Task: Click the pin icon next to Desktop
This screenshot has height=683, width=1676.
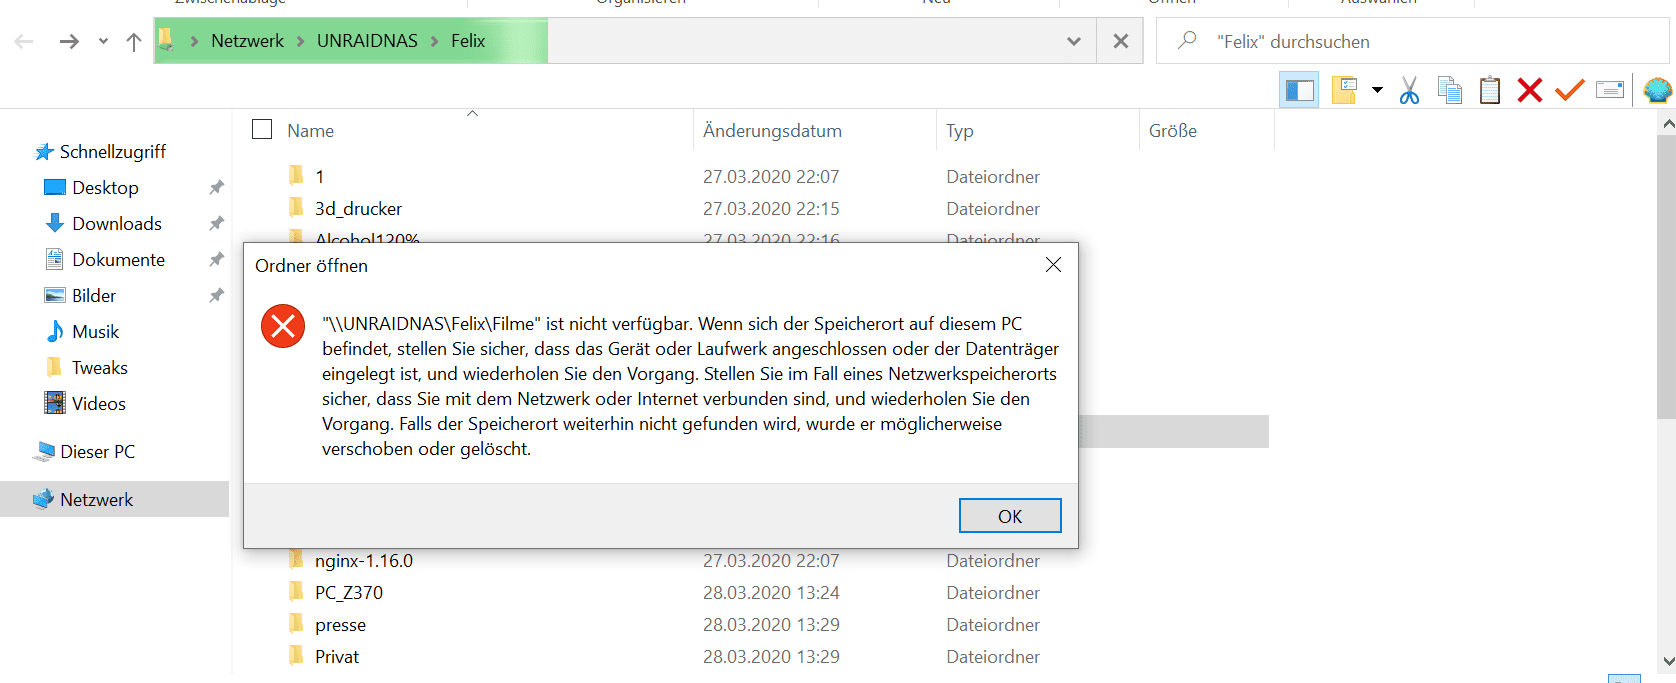Action: [x=216, y=188]
